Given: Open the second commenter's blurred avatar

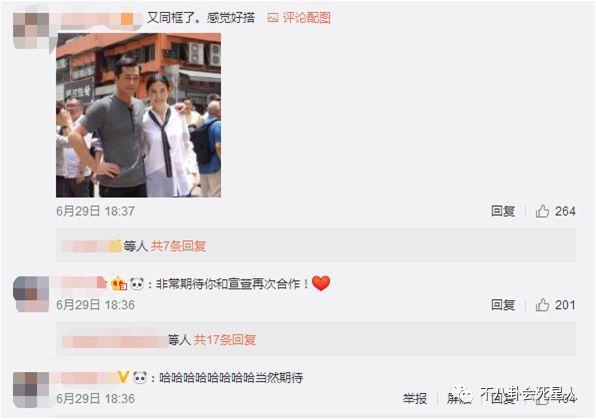Looking at the screenshot, I should coord(31,294).
